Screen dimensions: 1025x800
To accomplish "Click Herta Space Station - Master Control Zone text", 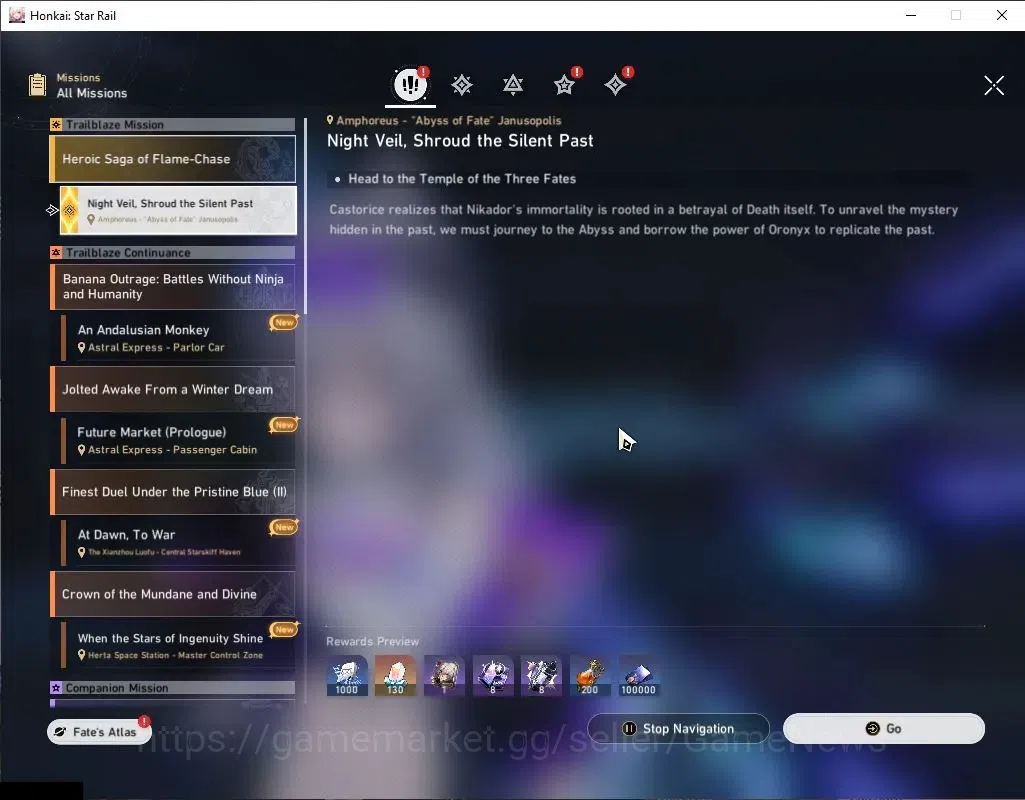I will tap(175, 655).
